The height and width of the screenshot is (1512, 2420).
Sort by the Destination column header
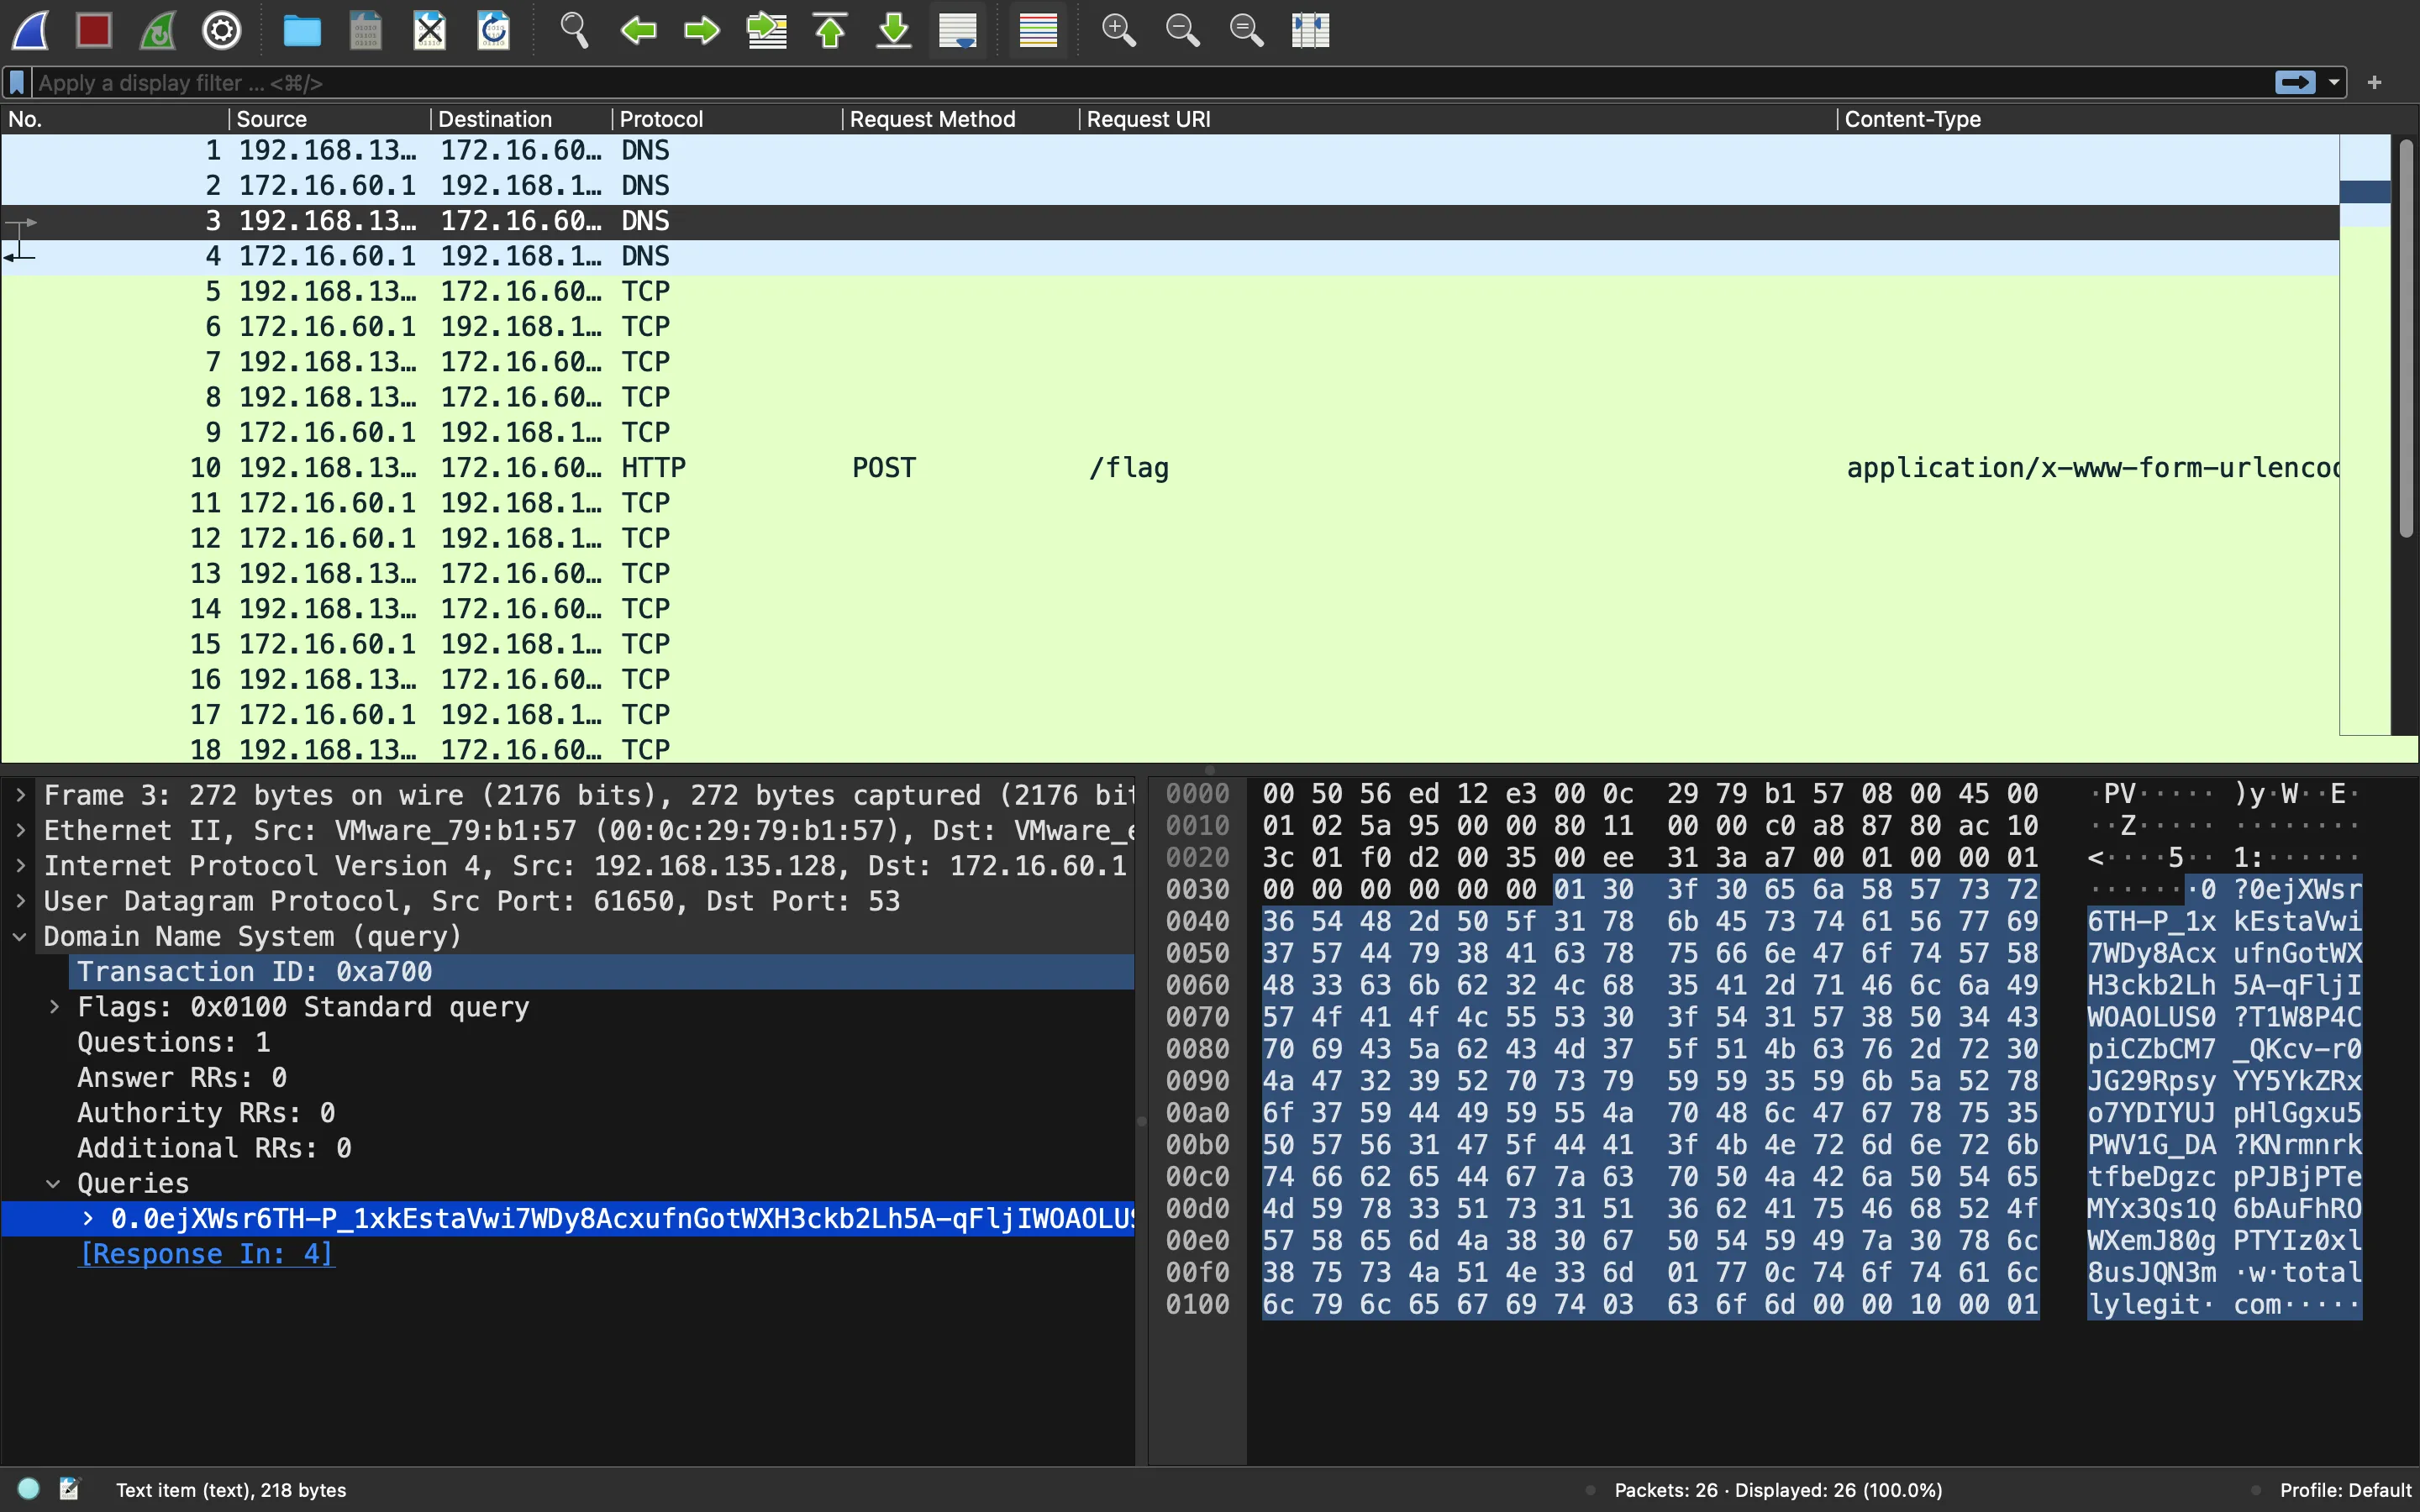(521, 119)
